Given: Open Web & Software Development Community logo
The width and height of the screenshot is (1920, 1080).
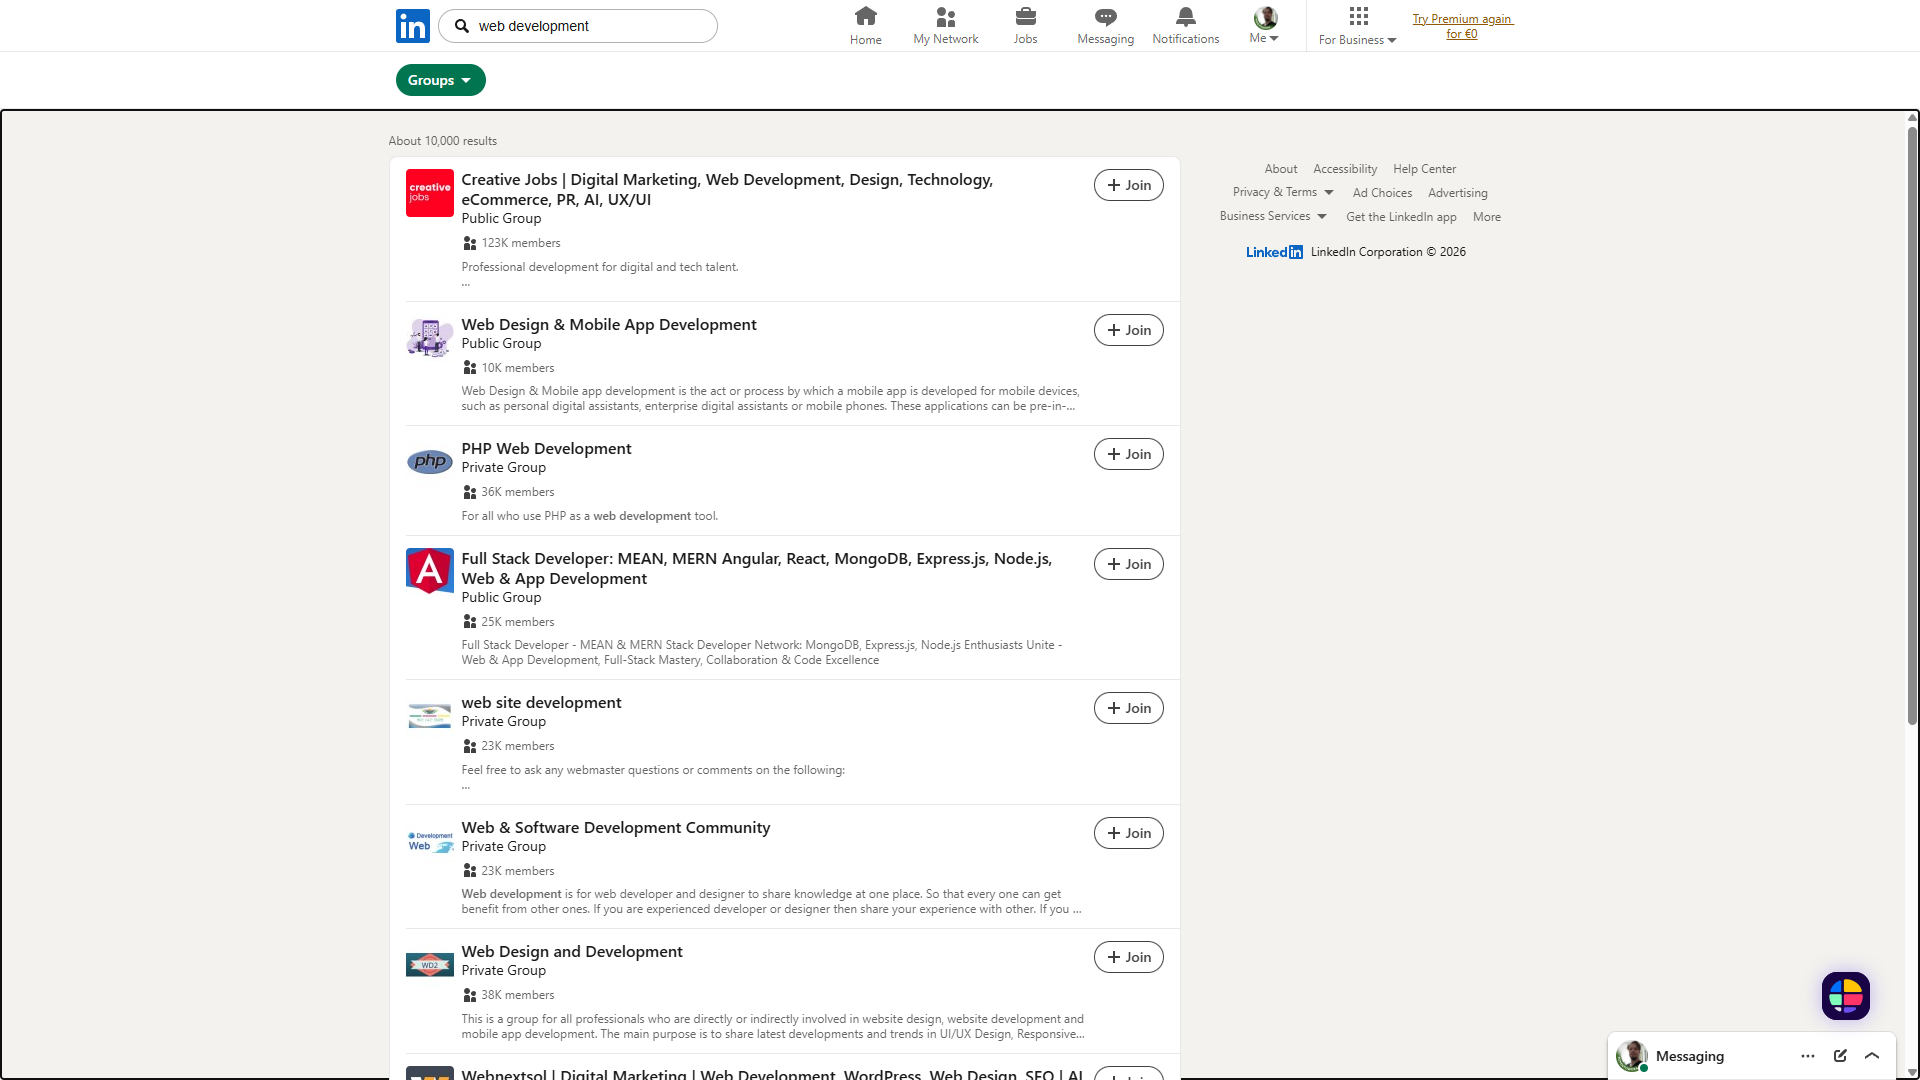Looking at the screenshot, I should (430, 841).
